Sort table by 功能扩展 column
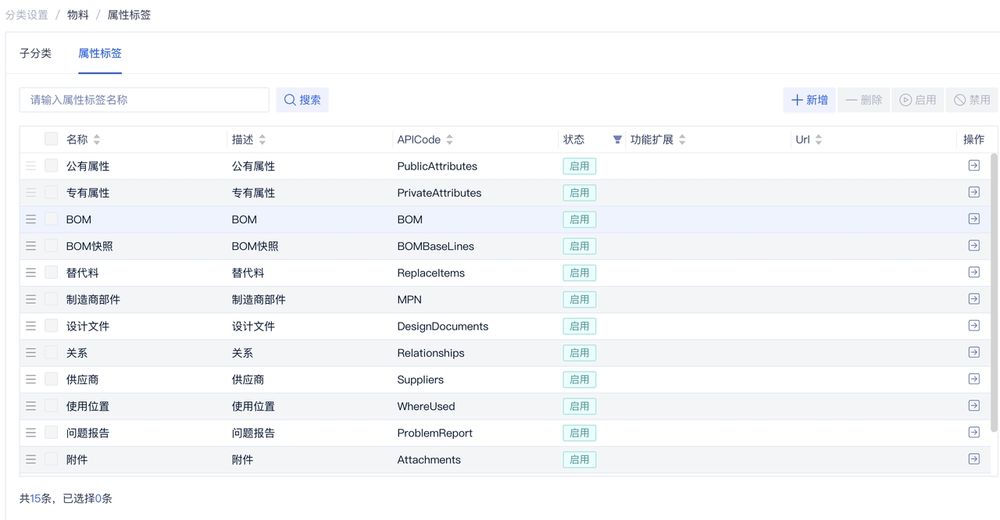The image size is (1000, 520). 682,140
